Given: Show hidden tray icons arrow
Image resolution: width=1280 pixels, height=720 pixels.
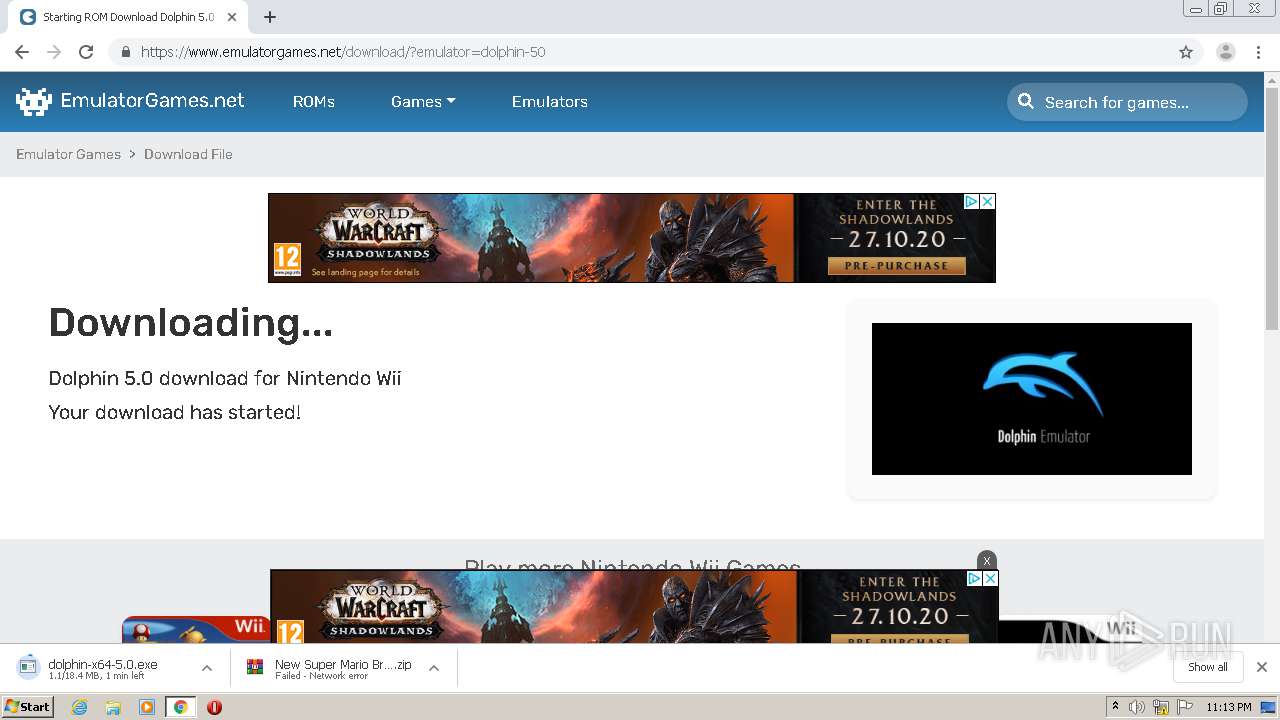Looking at the screenshot, I should coord(1115,707).
